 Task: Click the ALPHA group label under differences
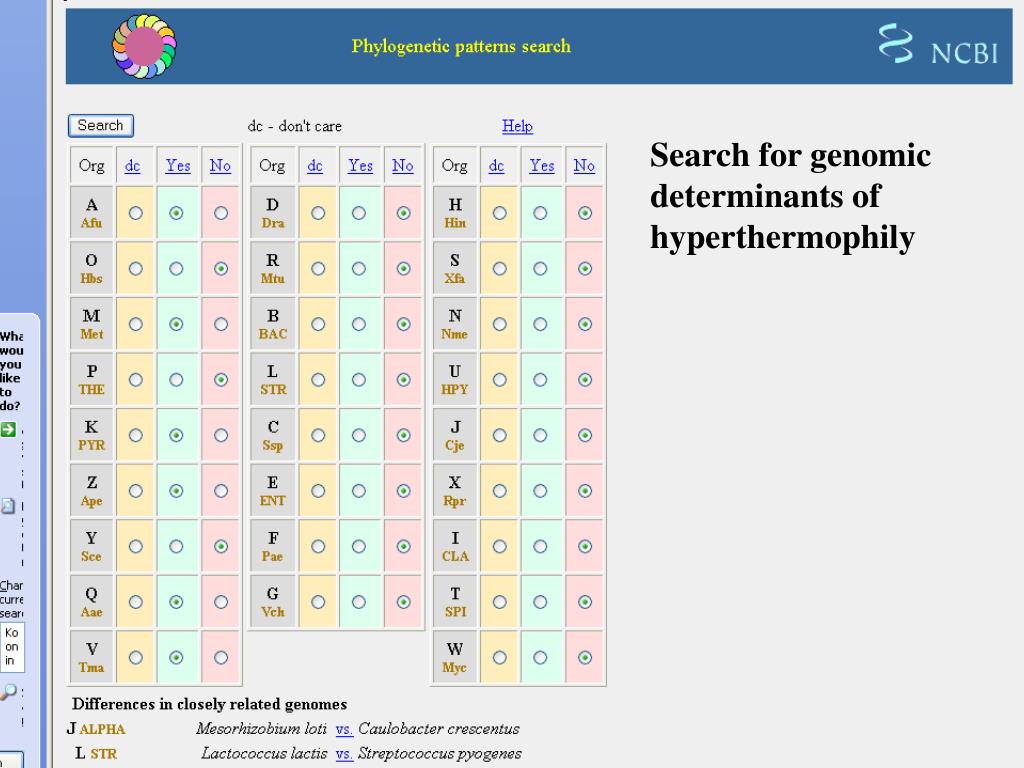[x=103, y=729]
